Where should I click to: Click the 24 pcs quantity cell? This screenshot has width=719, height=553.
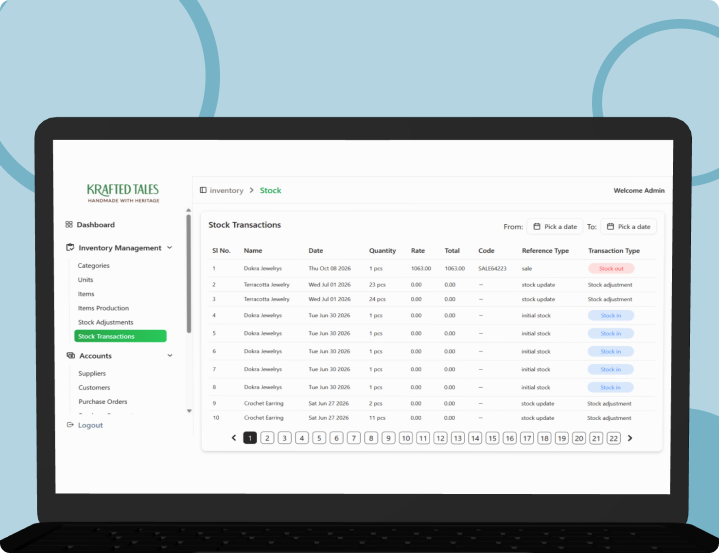click(377, 299)
